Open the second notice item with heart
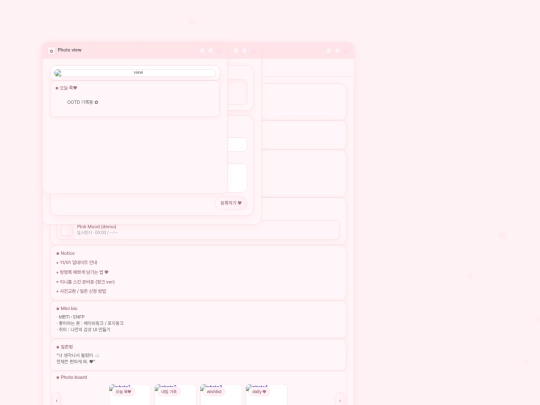 (82, 272)
